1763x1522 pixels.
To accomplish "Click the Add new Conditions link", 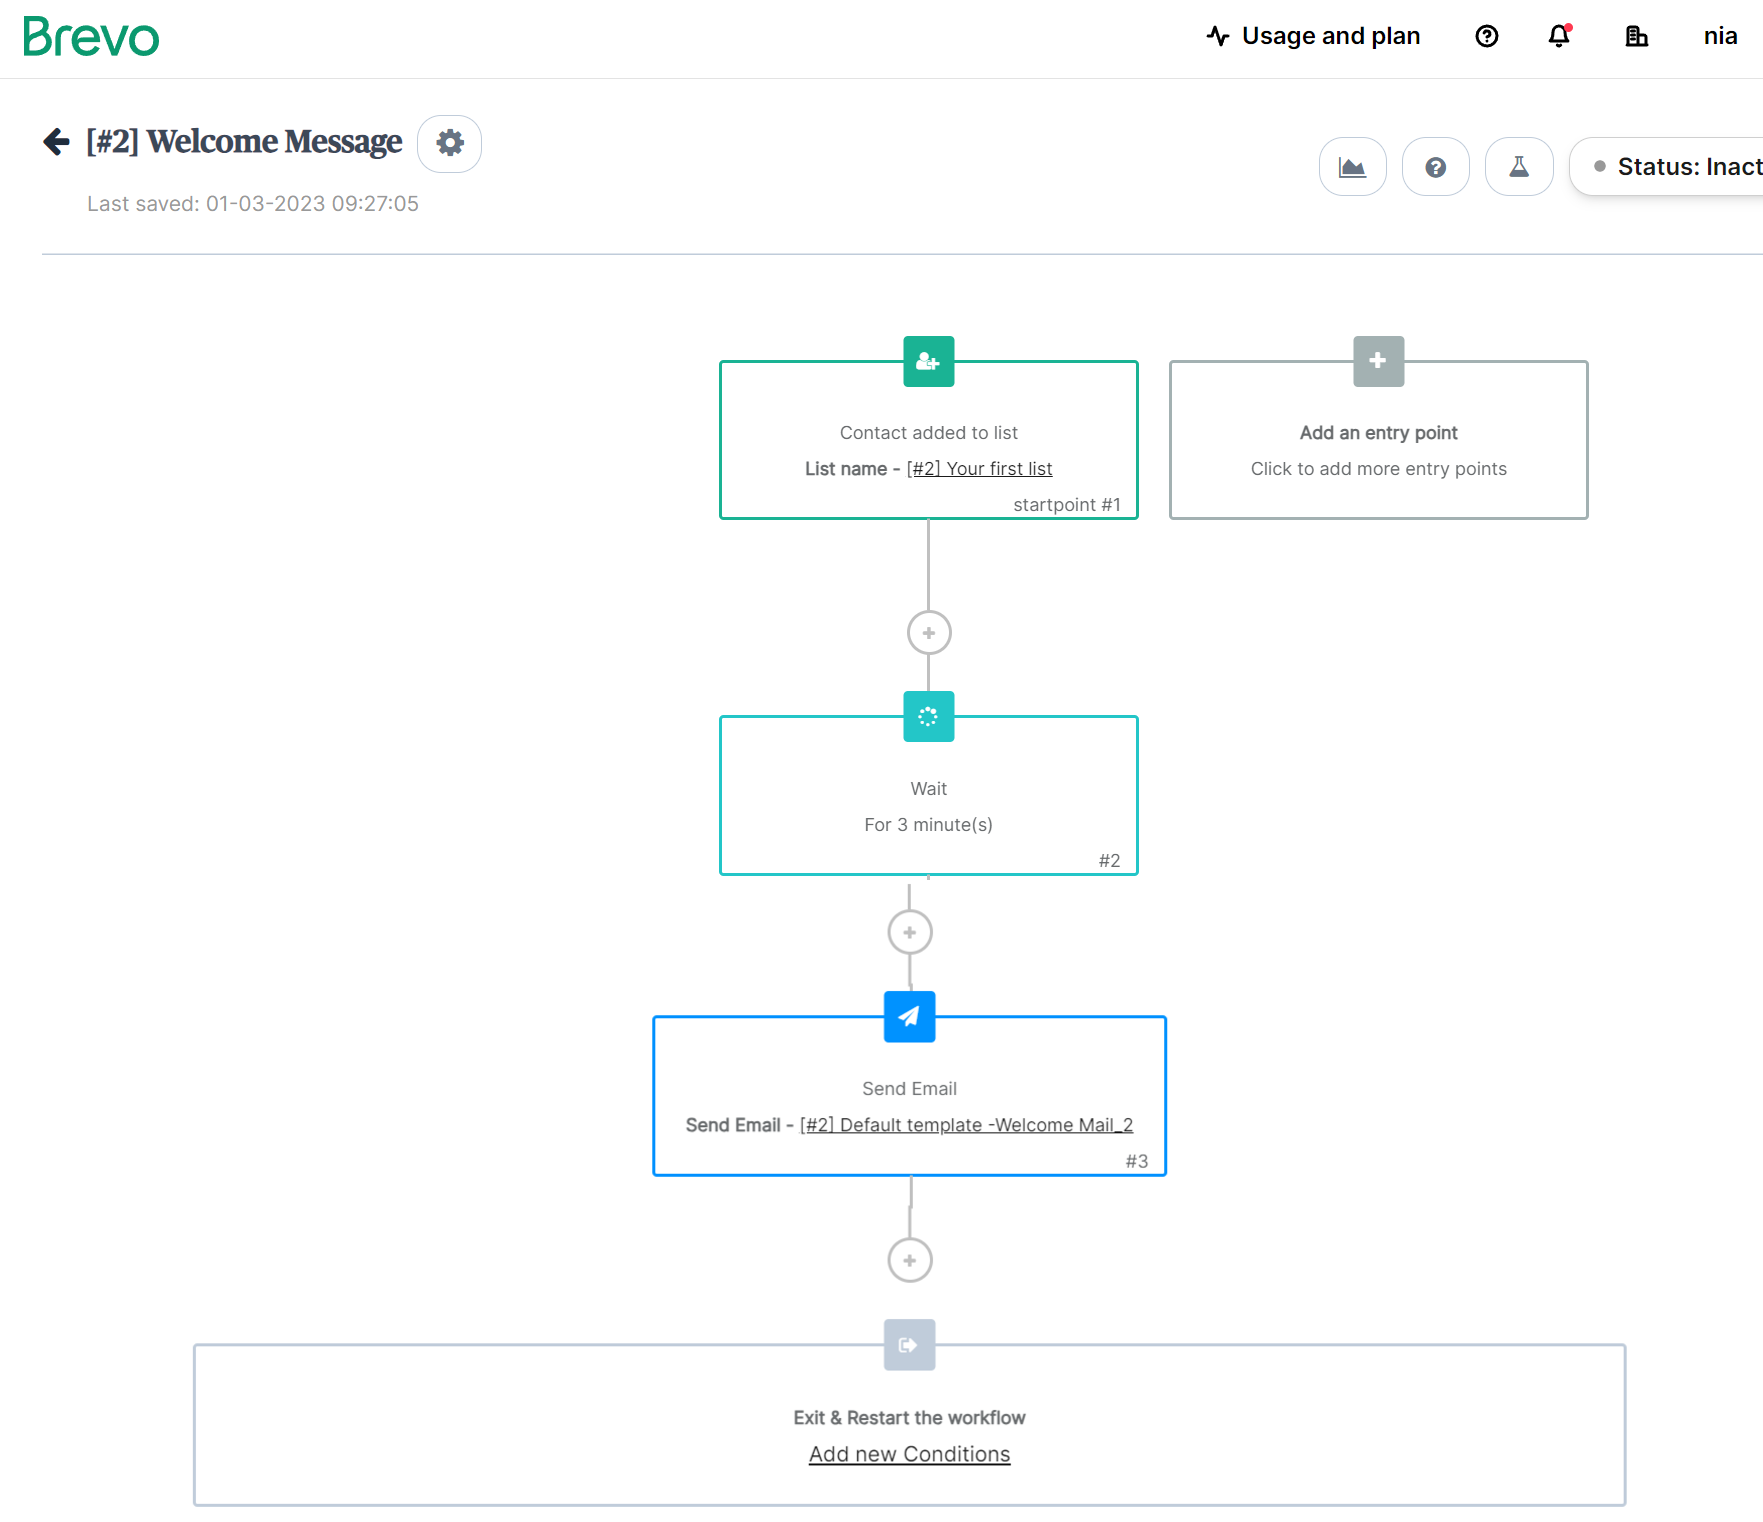I will 909,1454.
